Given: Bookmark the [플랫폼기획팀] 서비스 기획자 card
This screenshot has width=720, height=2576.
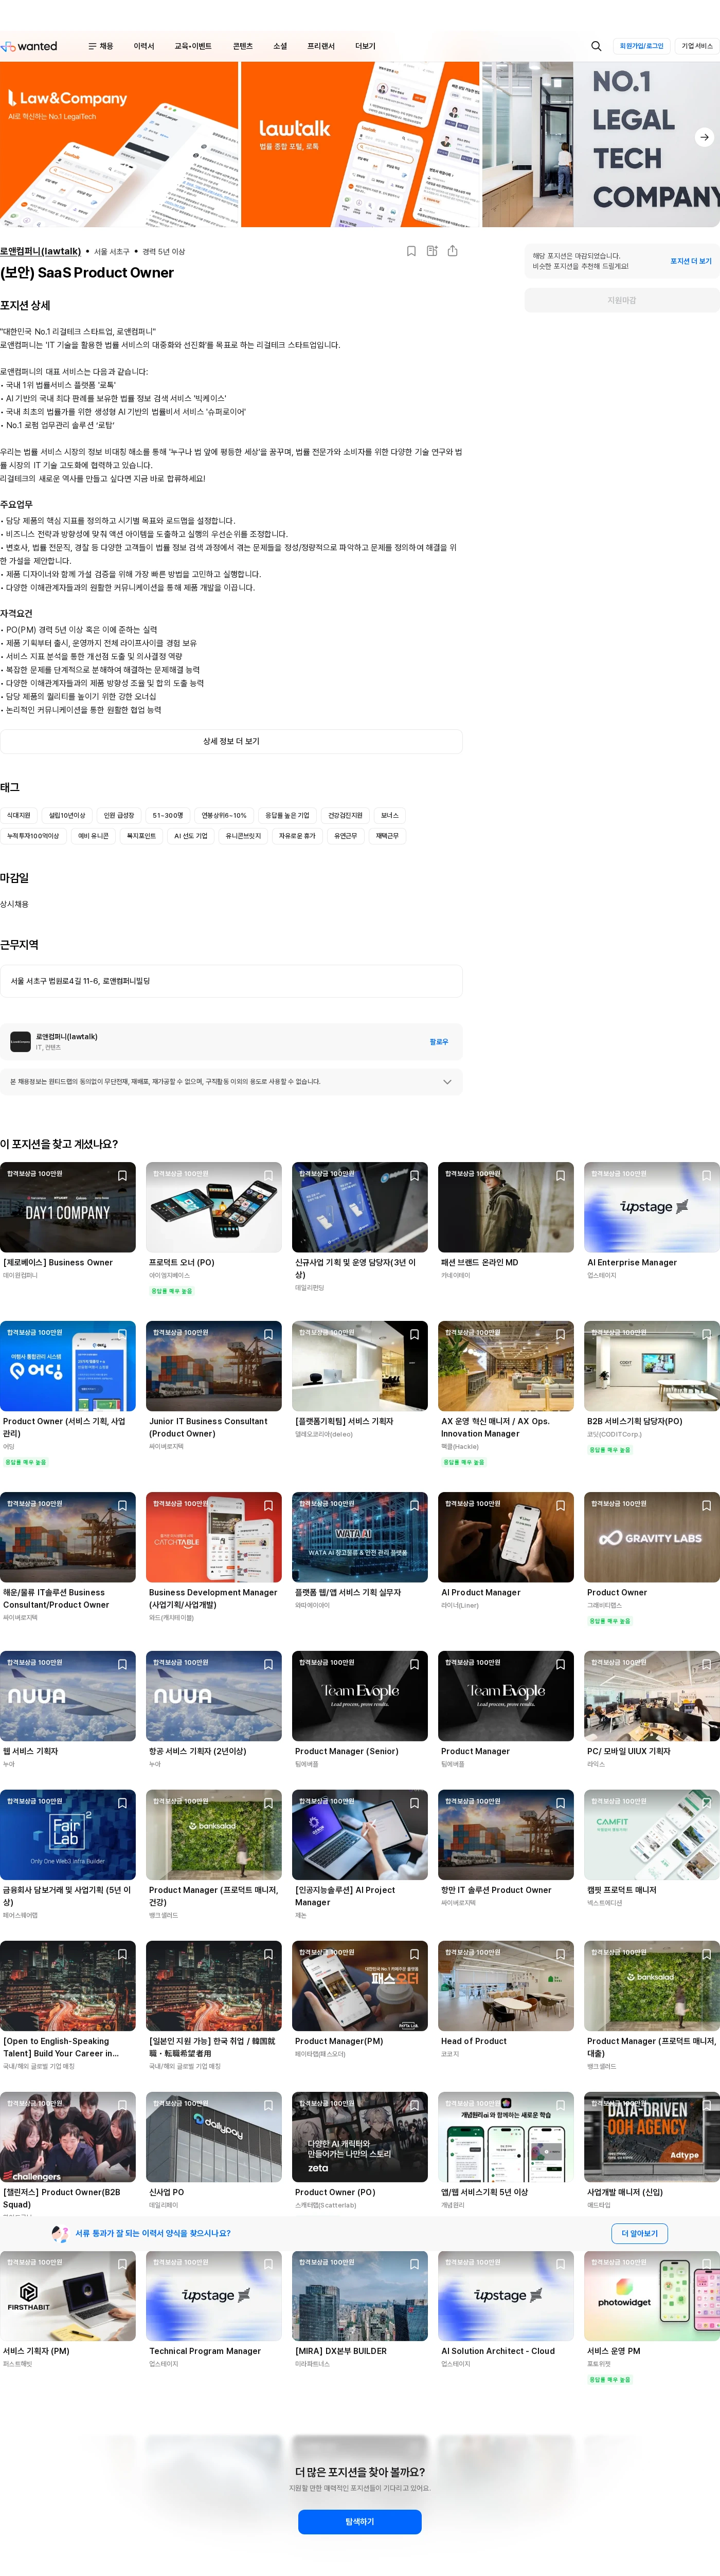Looking at the screenshot, I should pyautogui.click(x=414, y=1335).
